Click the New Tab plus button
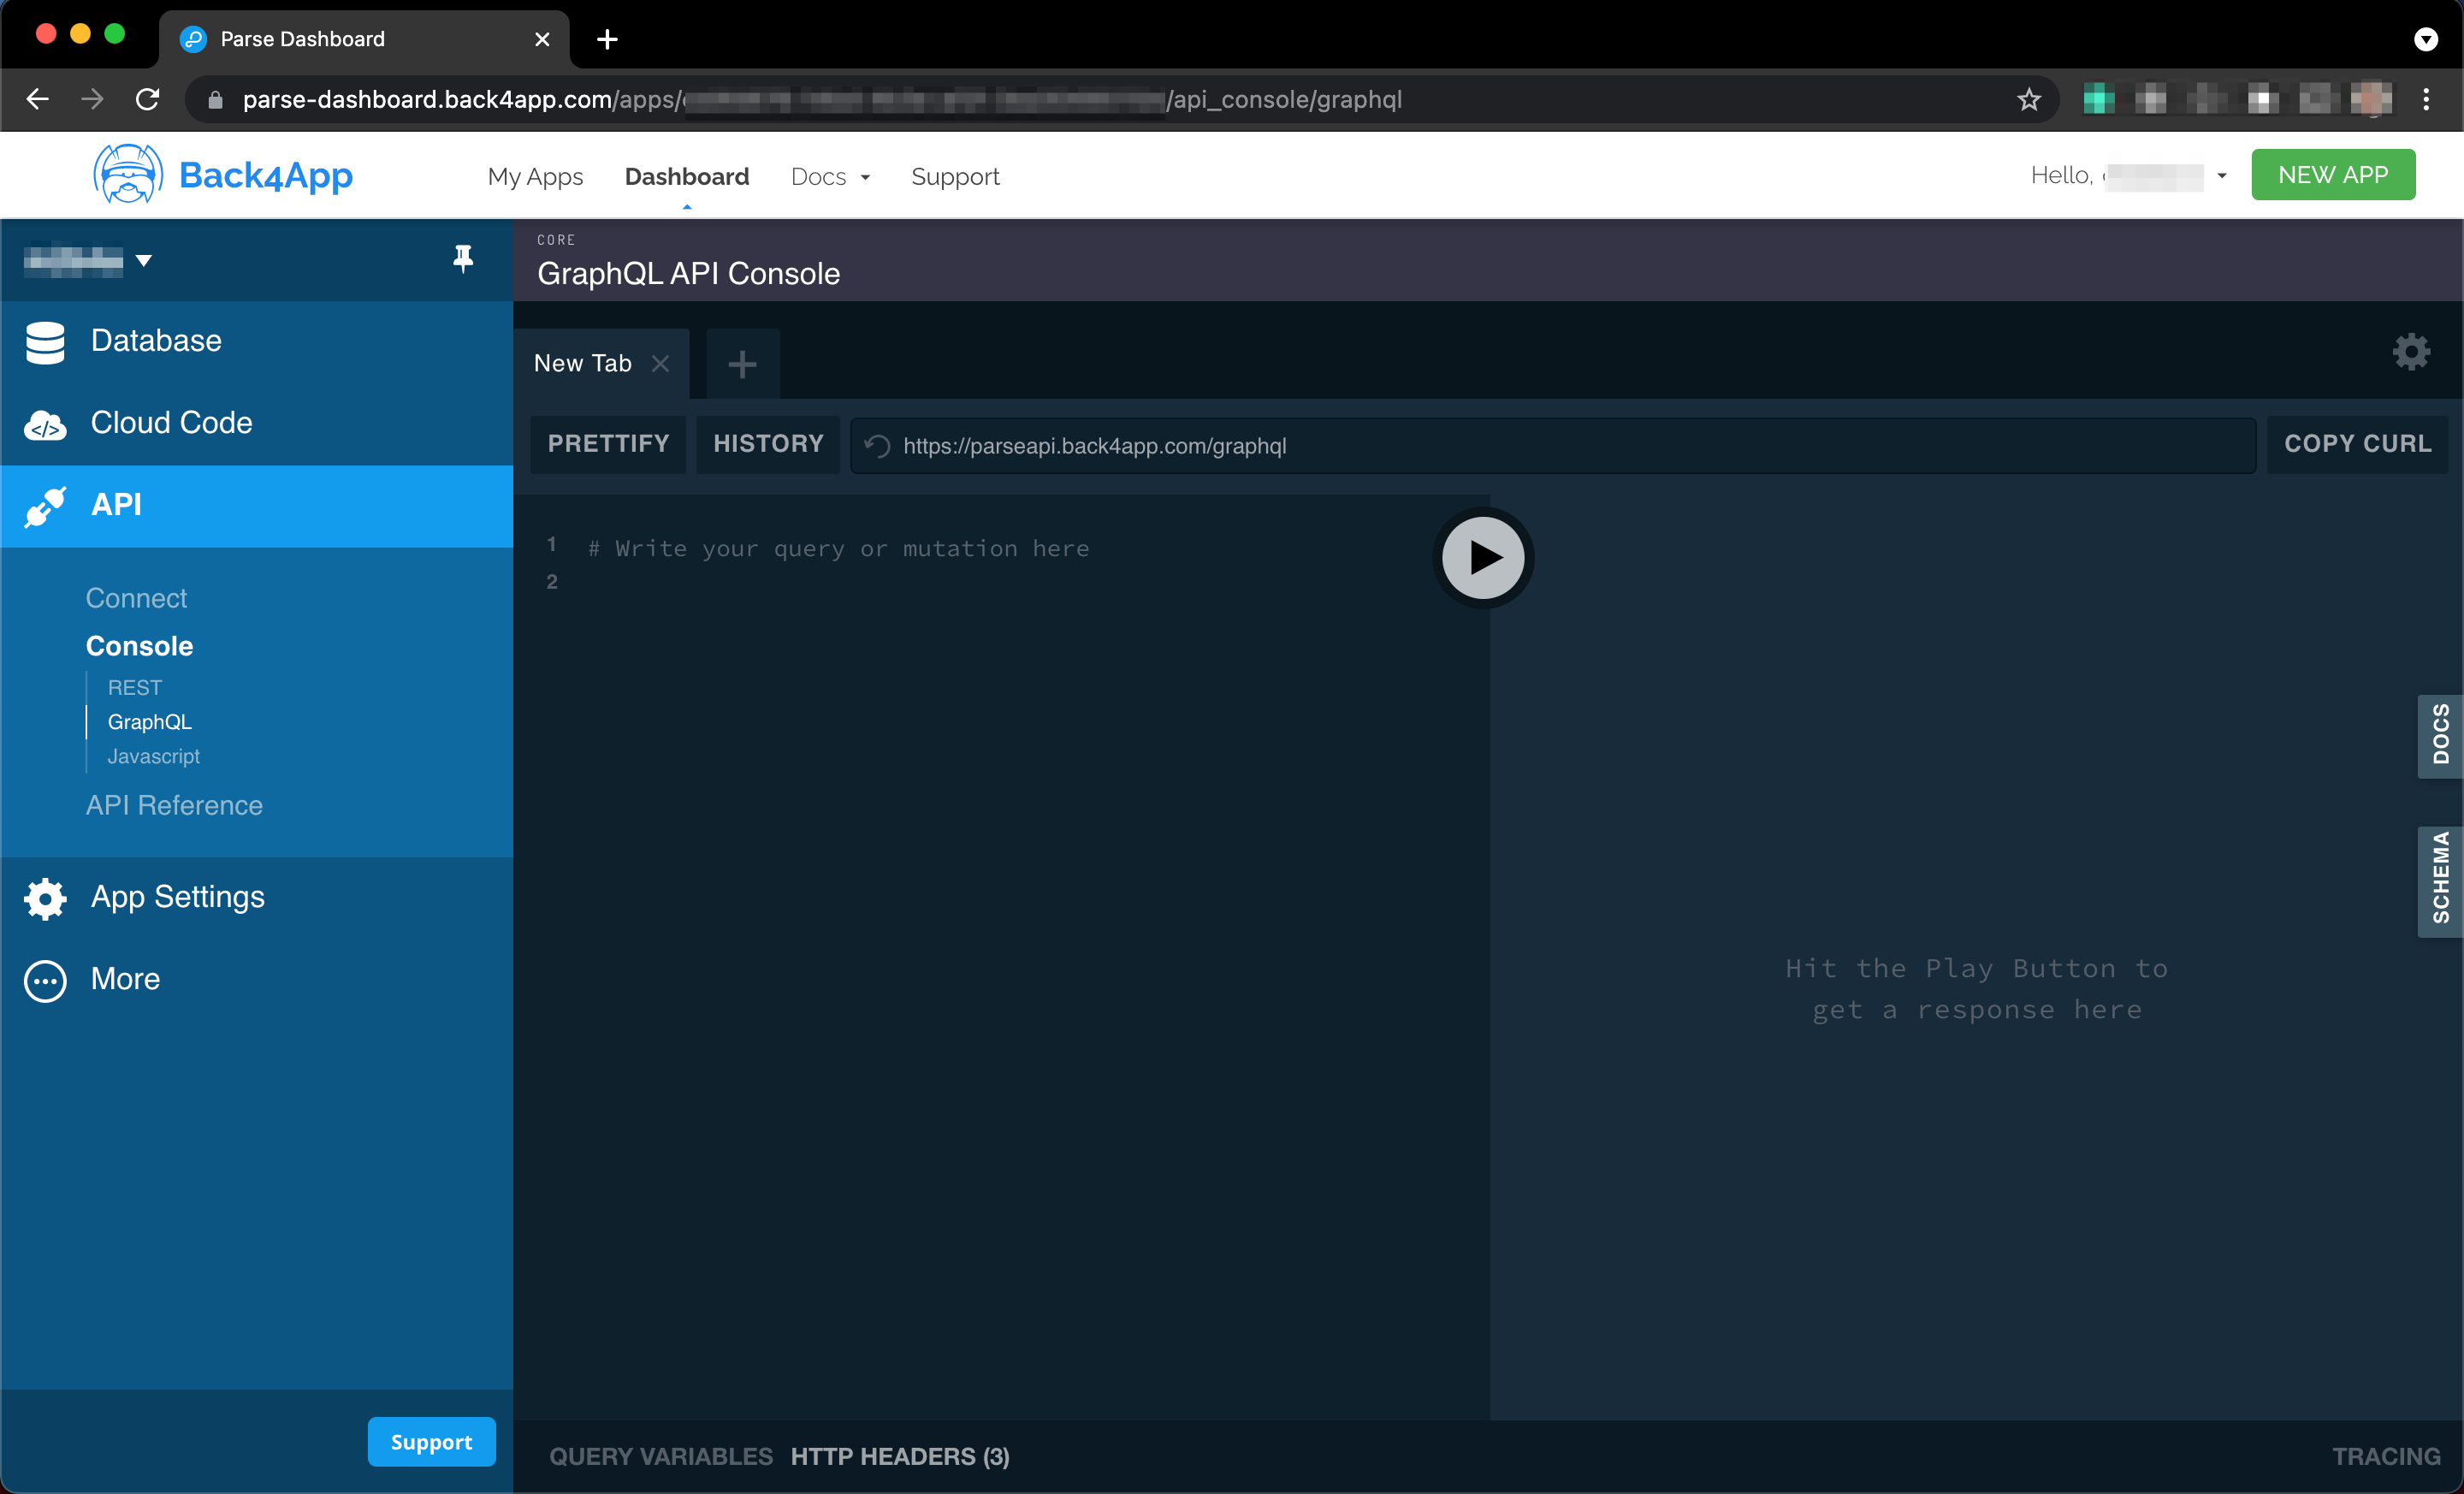Viewport: 2464px width, 1494px height. point(743,365)
